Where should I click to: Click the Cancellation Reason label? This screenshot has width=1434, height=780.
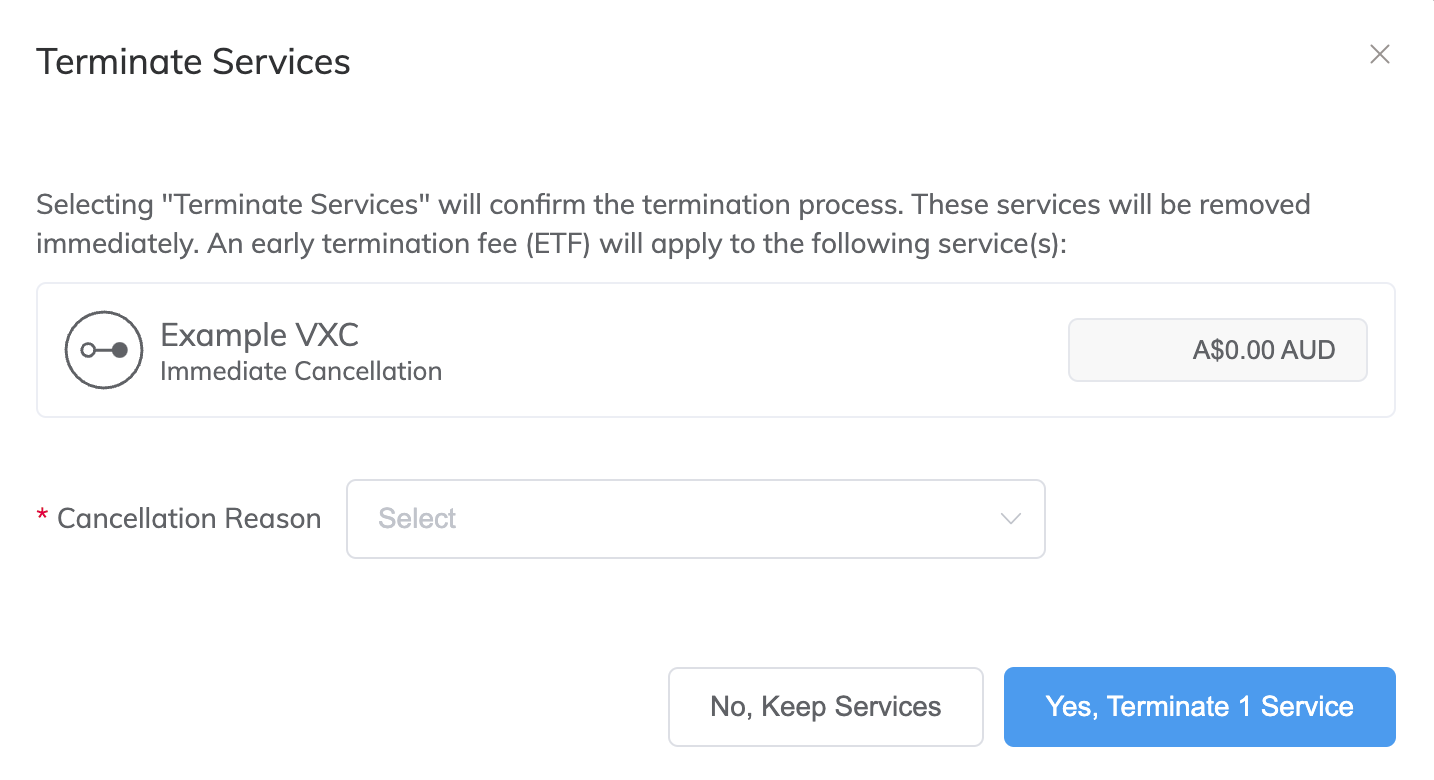[189, 518]
